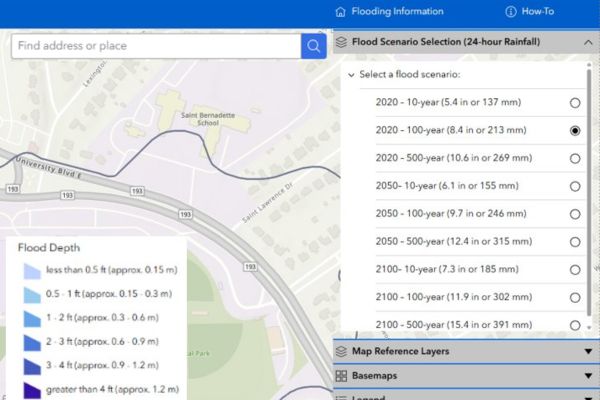This screenshot has height=400, width=600.
Task: Select the 2100 - 100-year scenario radio button
Action: coord(575,297)
